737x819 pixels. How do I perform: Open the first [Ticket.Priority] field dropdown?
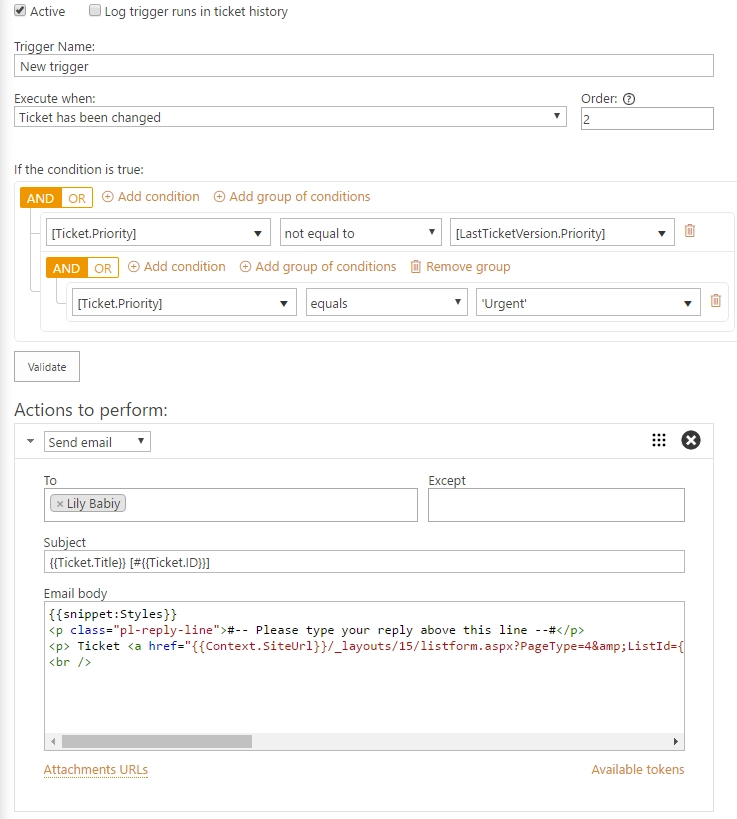[158, 232]
